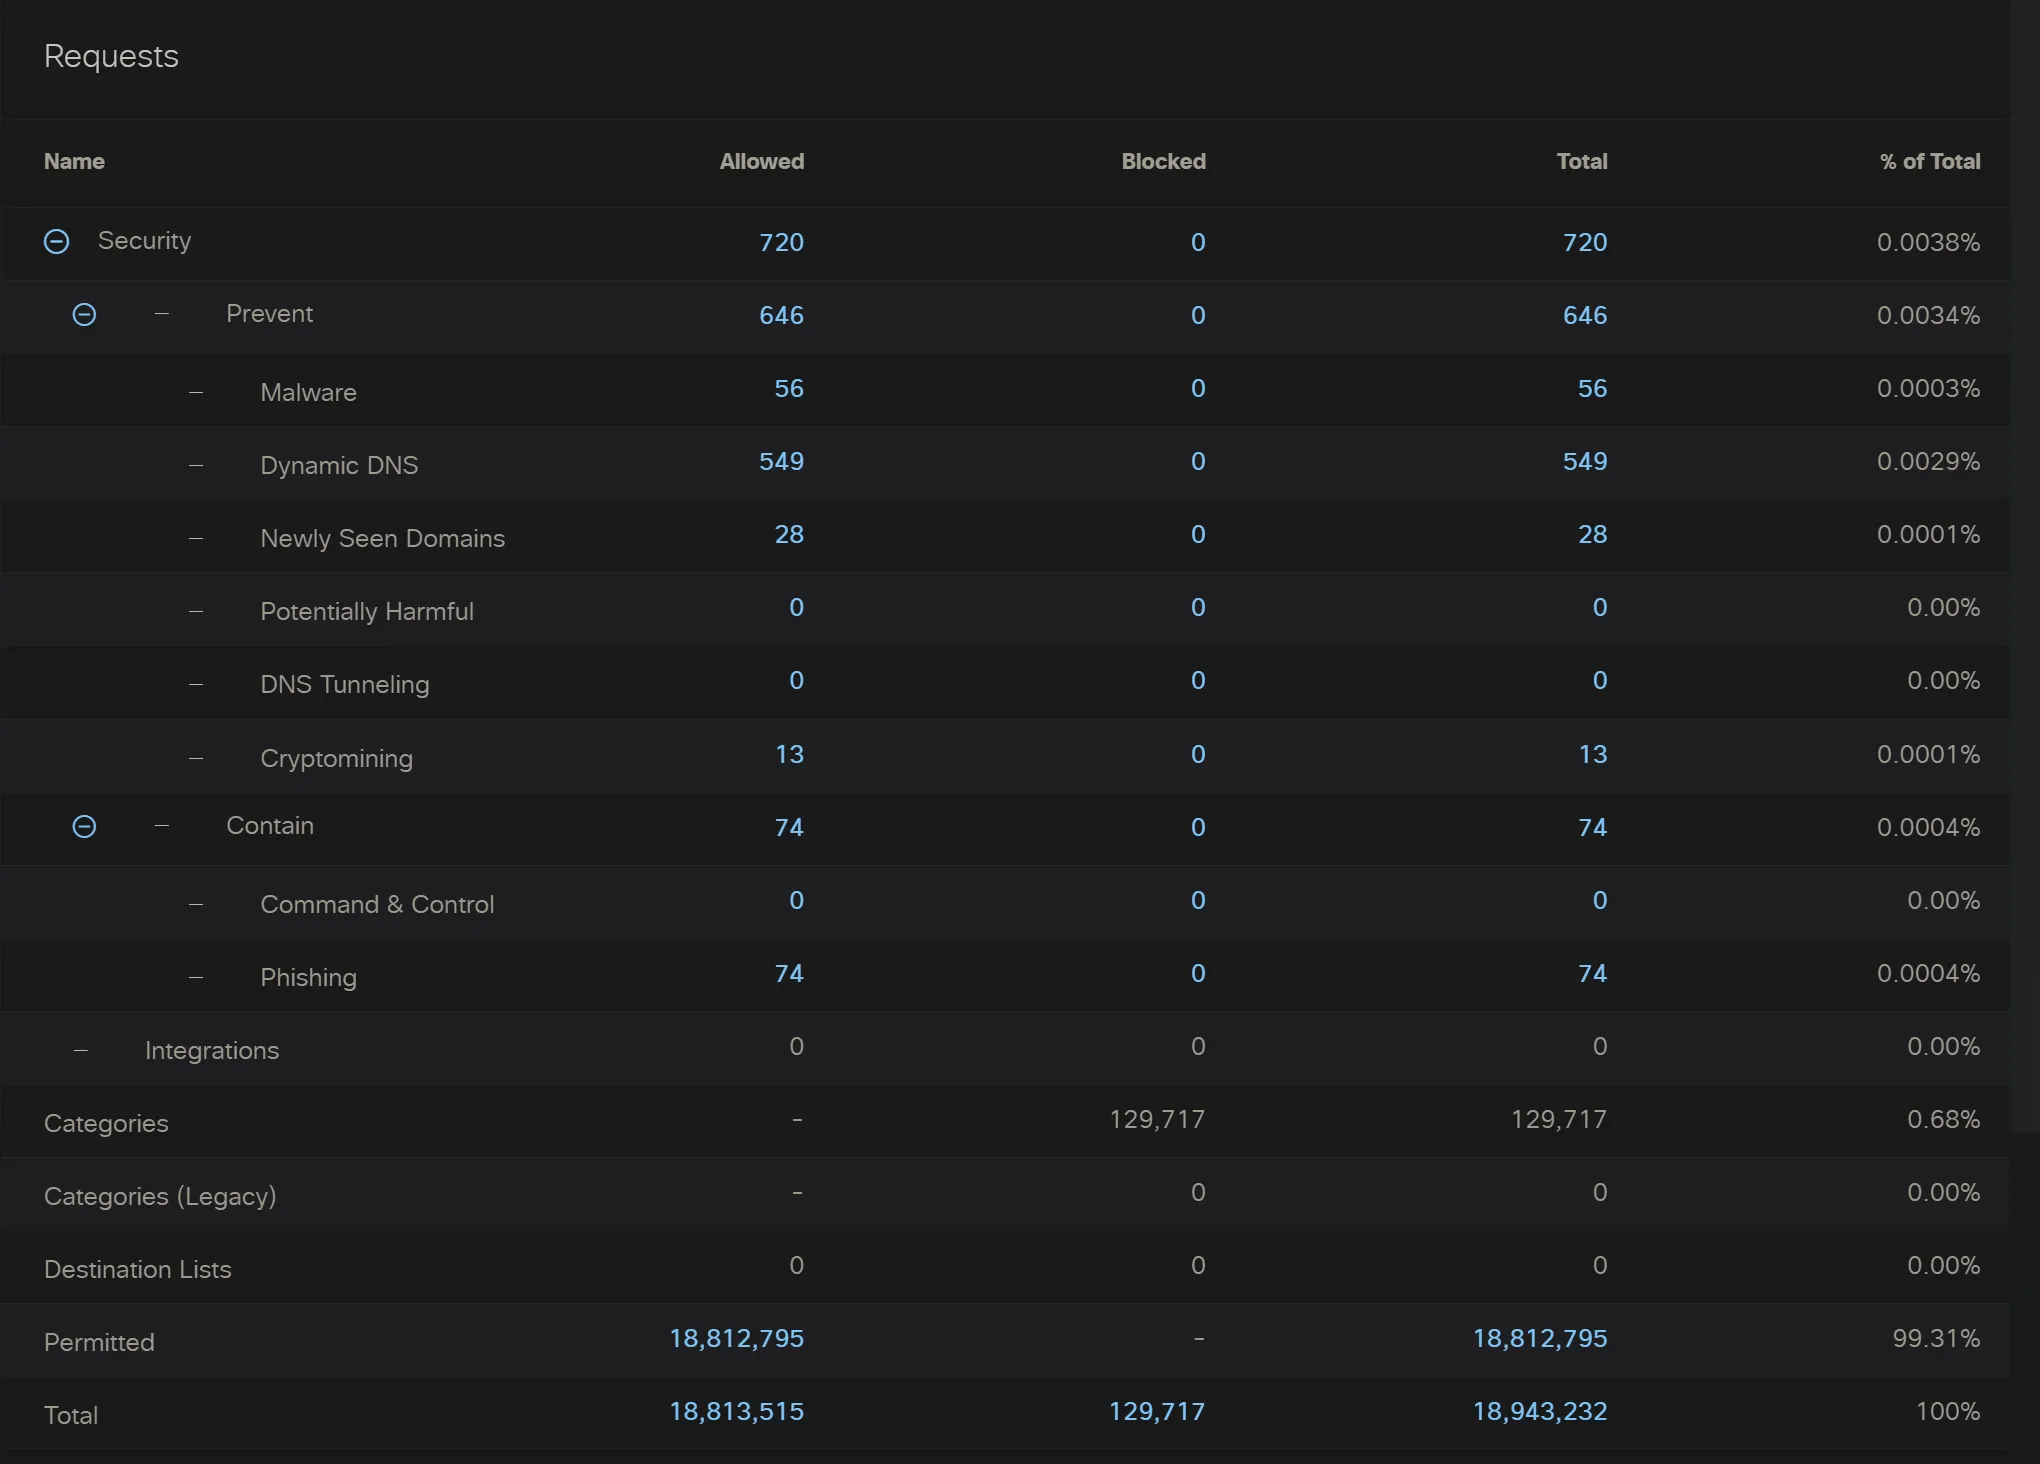Open Dynamic DNS total 549
Screen dimensions: 2040x1464
tap(1584, 461)
